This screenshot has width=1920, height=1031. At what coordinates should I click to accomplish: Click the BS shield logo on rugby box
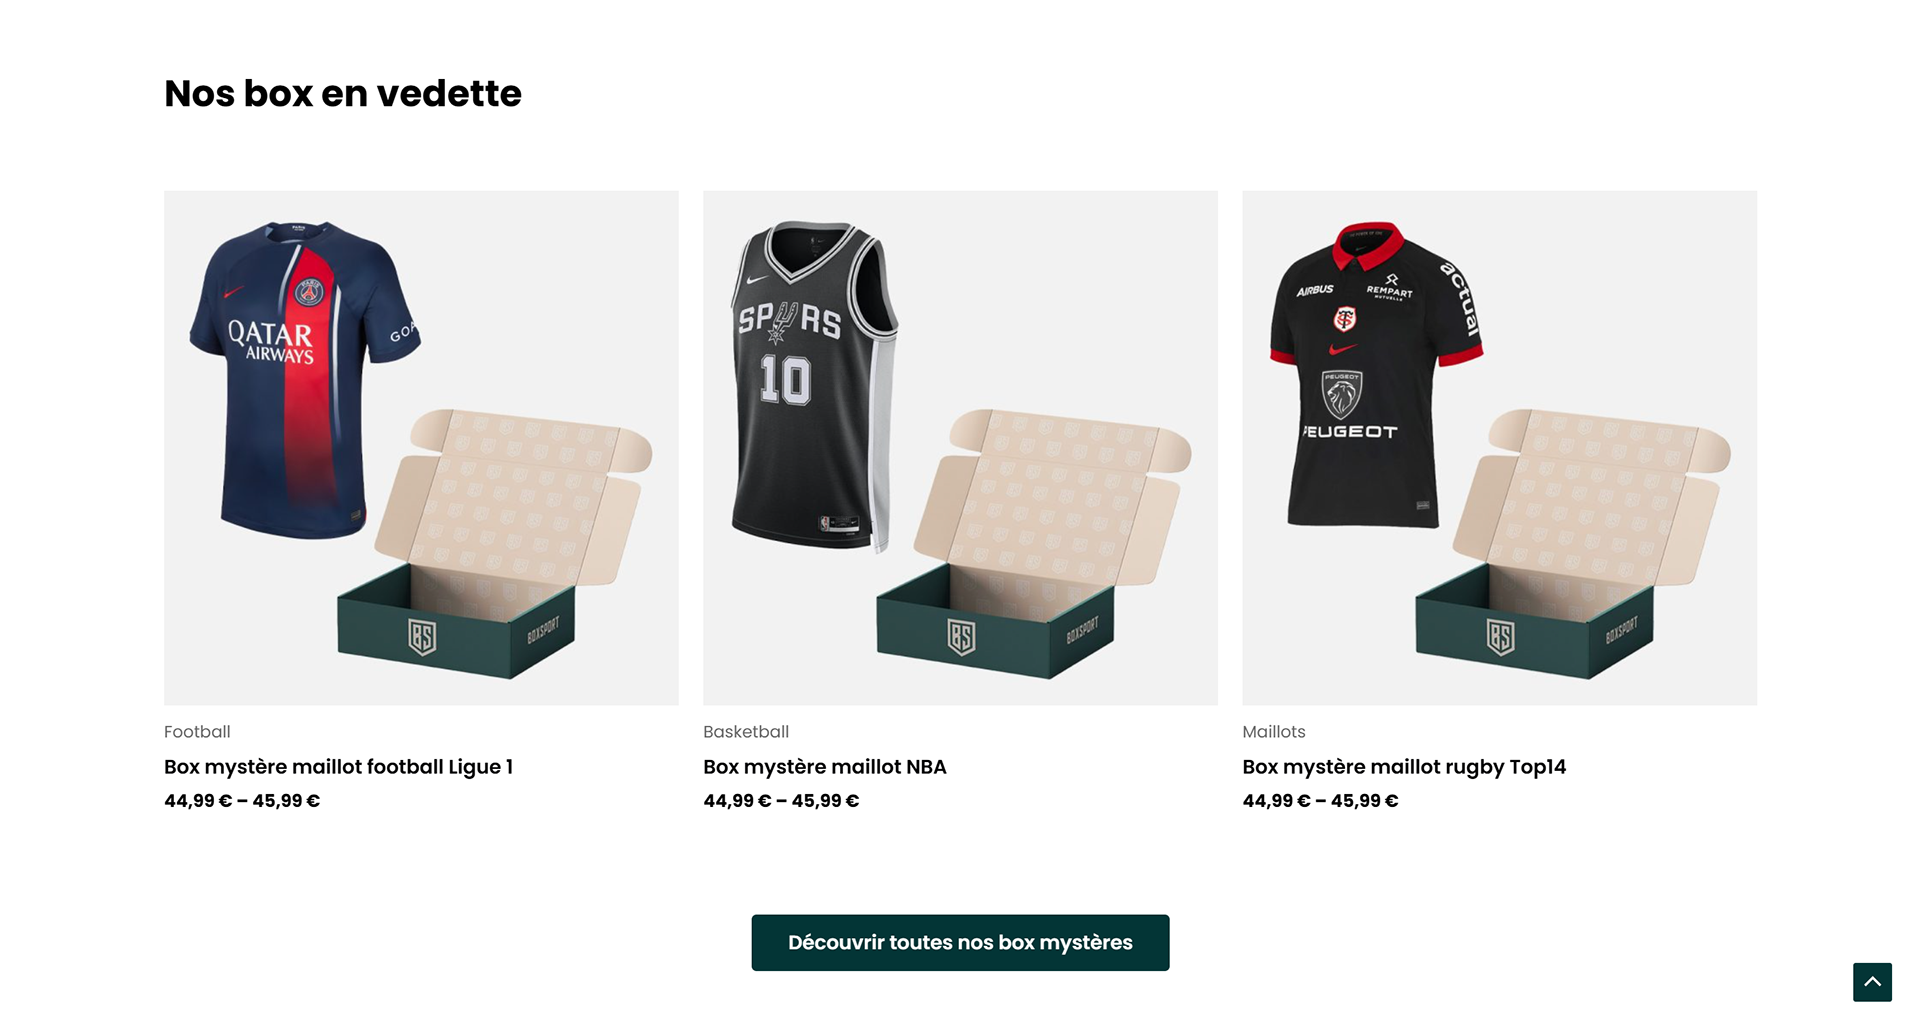1500,636
